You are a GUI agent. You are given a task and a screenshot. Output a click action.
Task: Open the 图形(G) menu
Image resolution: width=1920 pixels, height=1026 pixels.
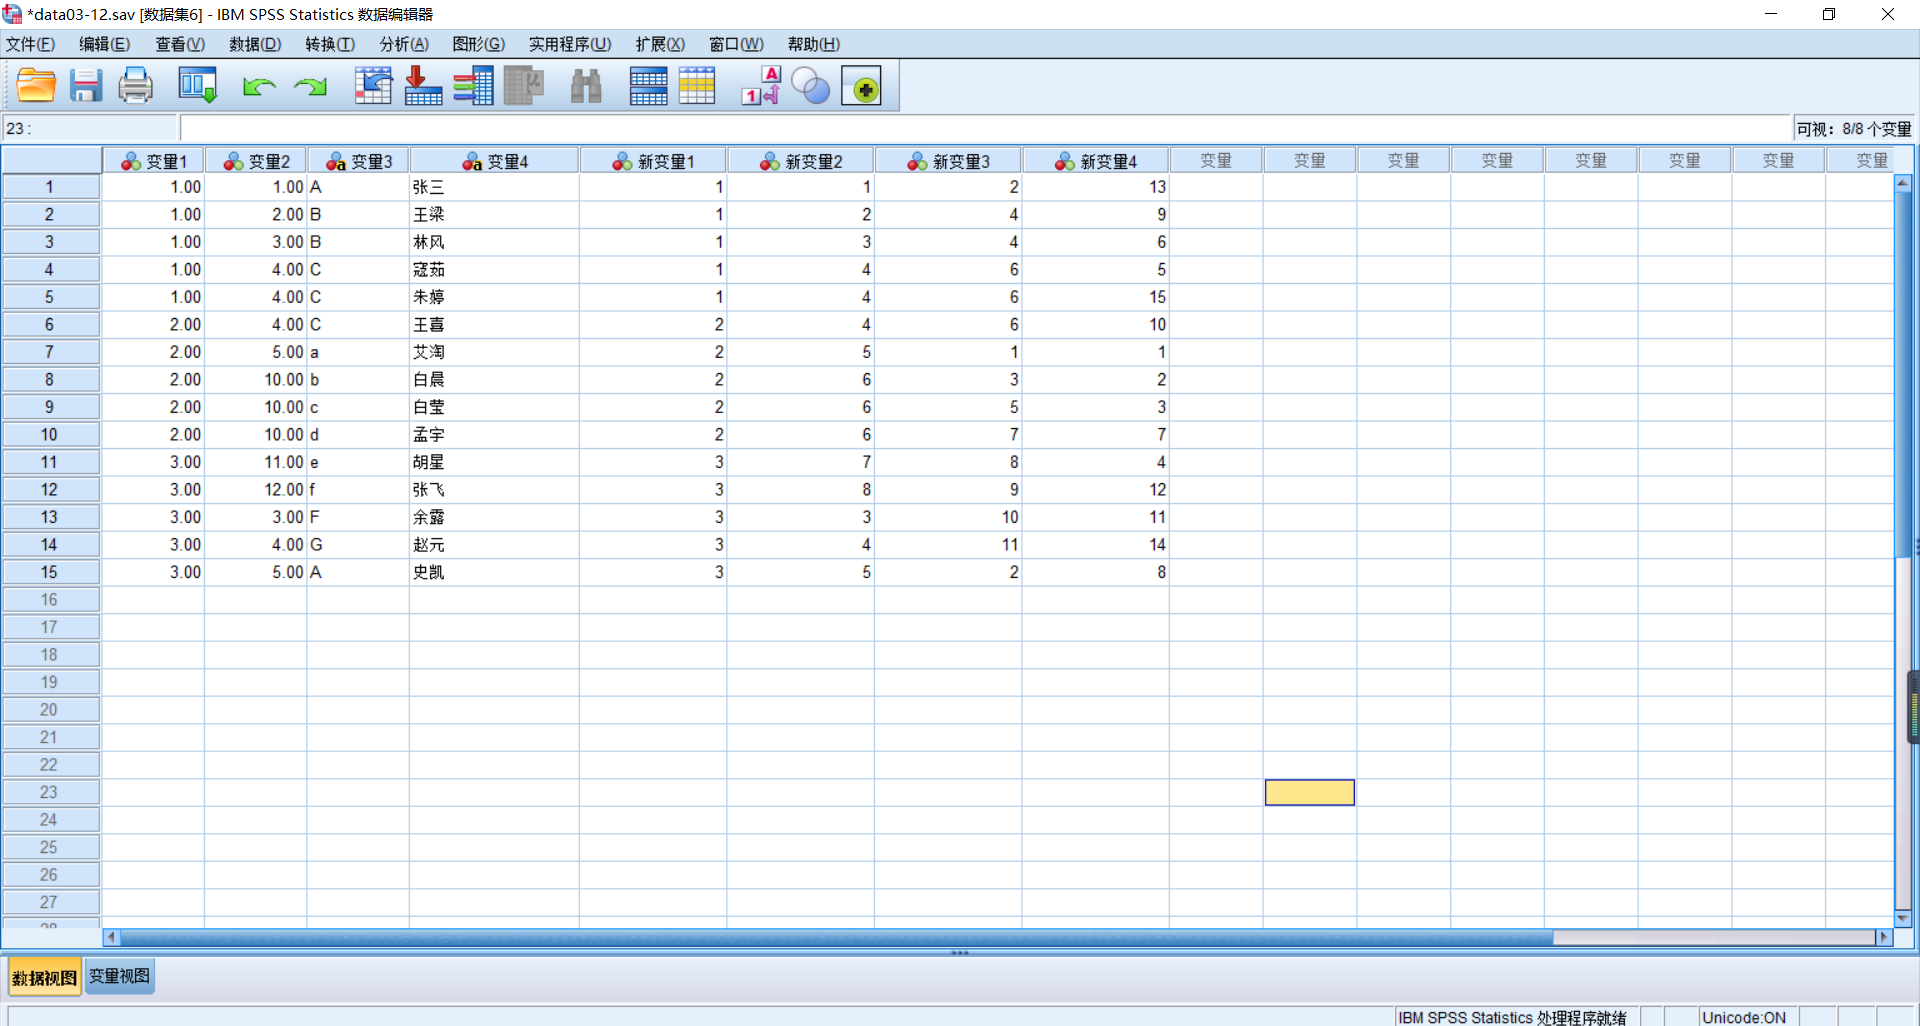479,44
